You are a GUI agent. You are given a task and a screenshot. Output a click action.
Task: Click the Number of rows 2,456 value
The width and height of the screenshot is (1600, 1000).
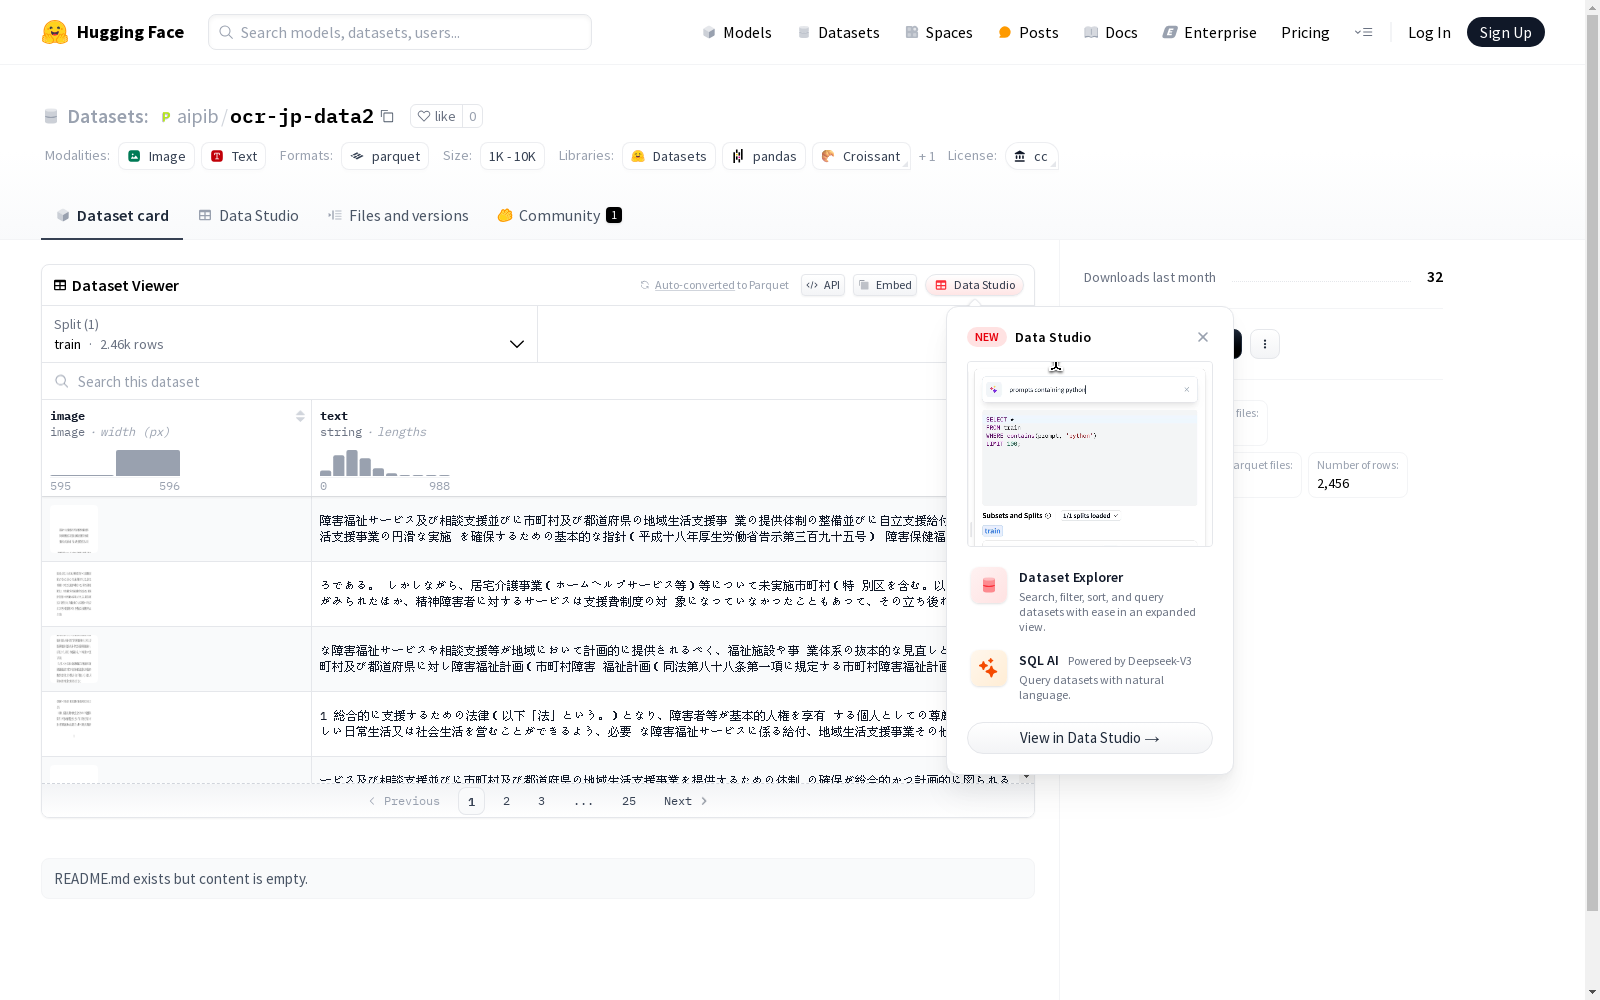1333,483
